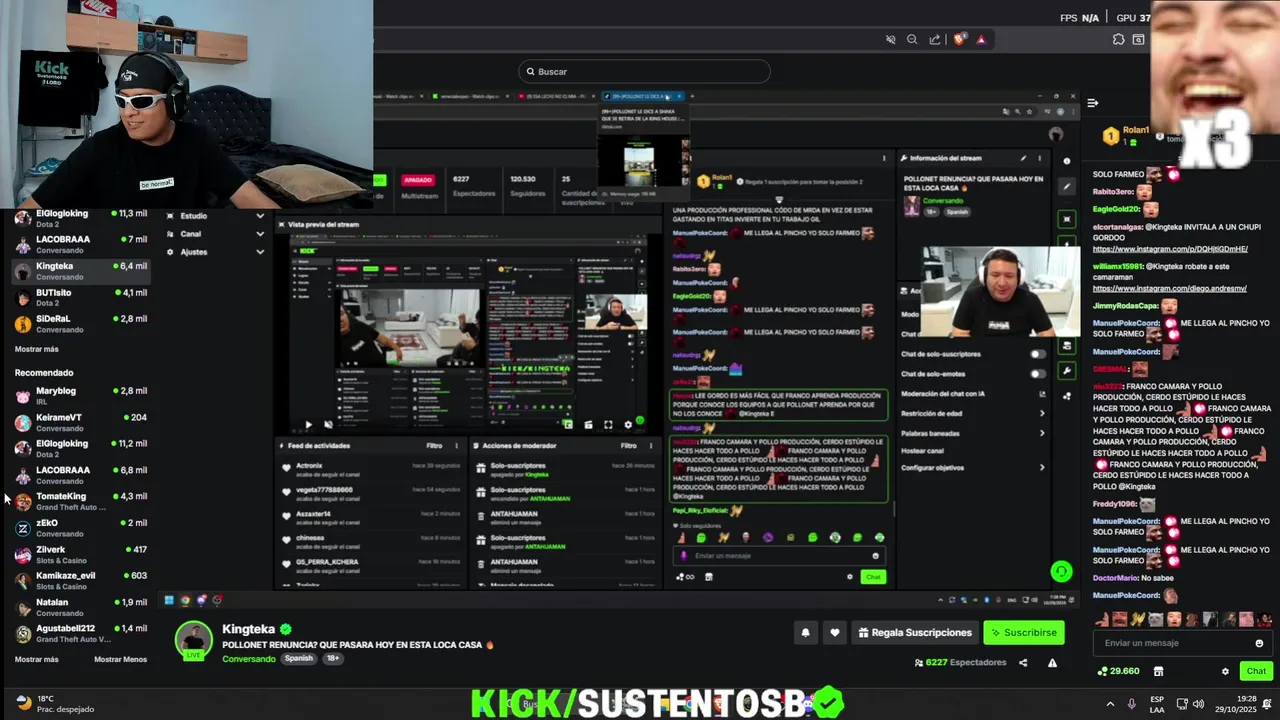The image size is (1280, 720).
Task: Click the zoom magnifier icon in address bar
Action: (x=912, y=39)
